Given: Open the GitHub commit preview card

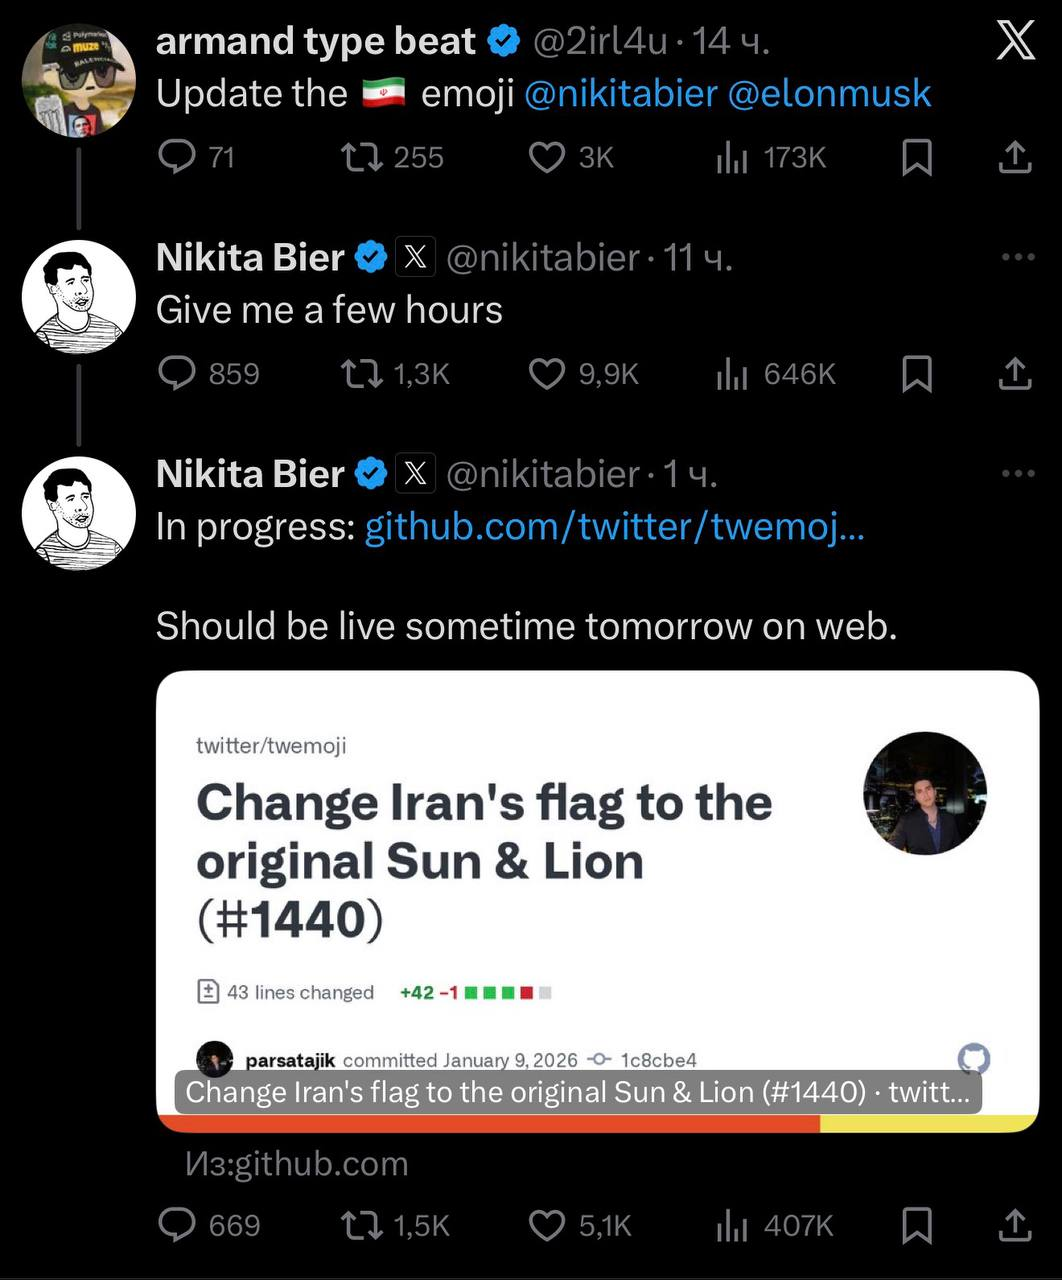Looking at the screenshot, I should (597, 900).
